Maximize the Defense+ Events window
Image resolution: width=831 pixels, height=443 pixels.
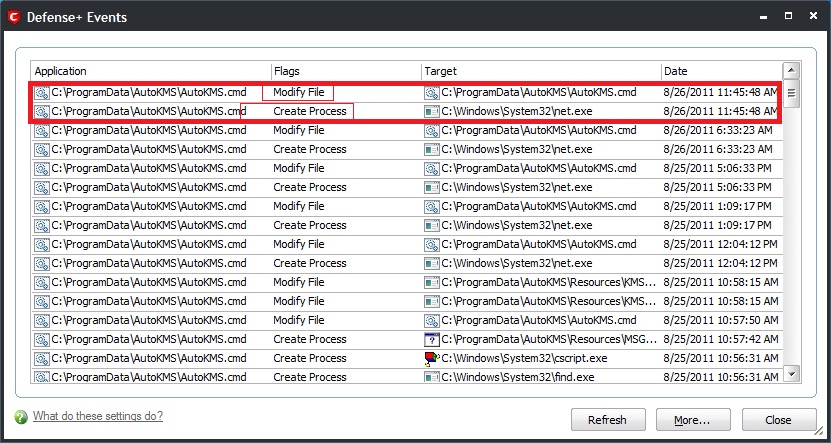tap(789, 16)
